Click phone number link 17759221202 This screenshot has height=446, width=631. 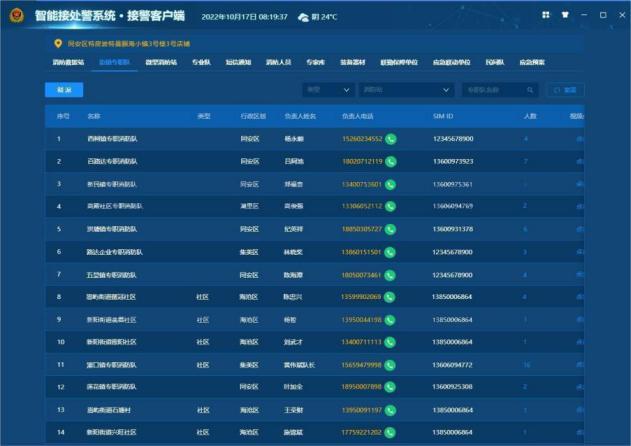(x=361, y=432)
